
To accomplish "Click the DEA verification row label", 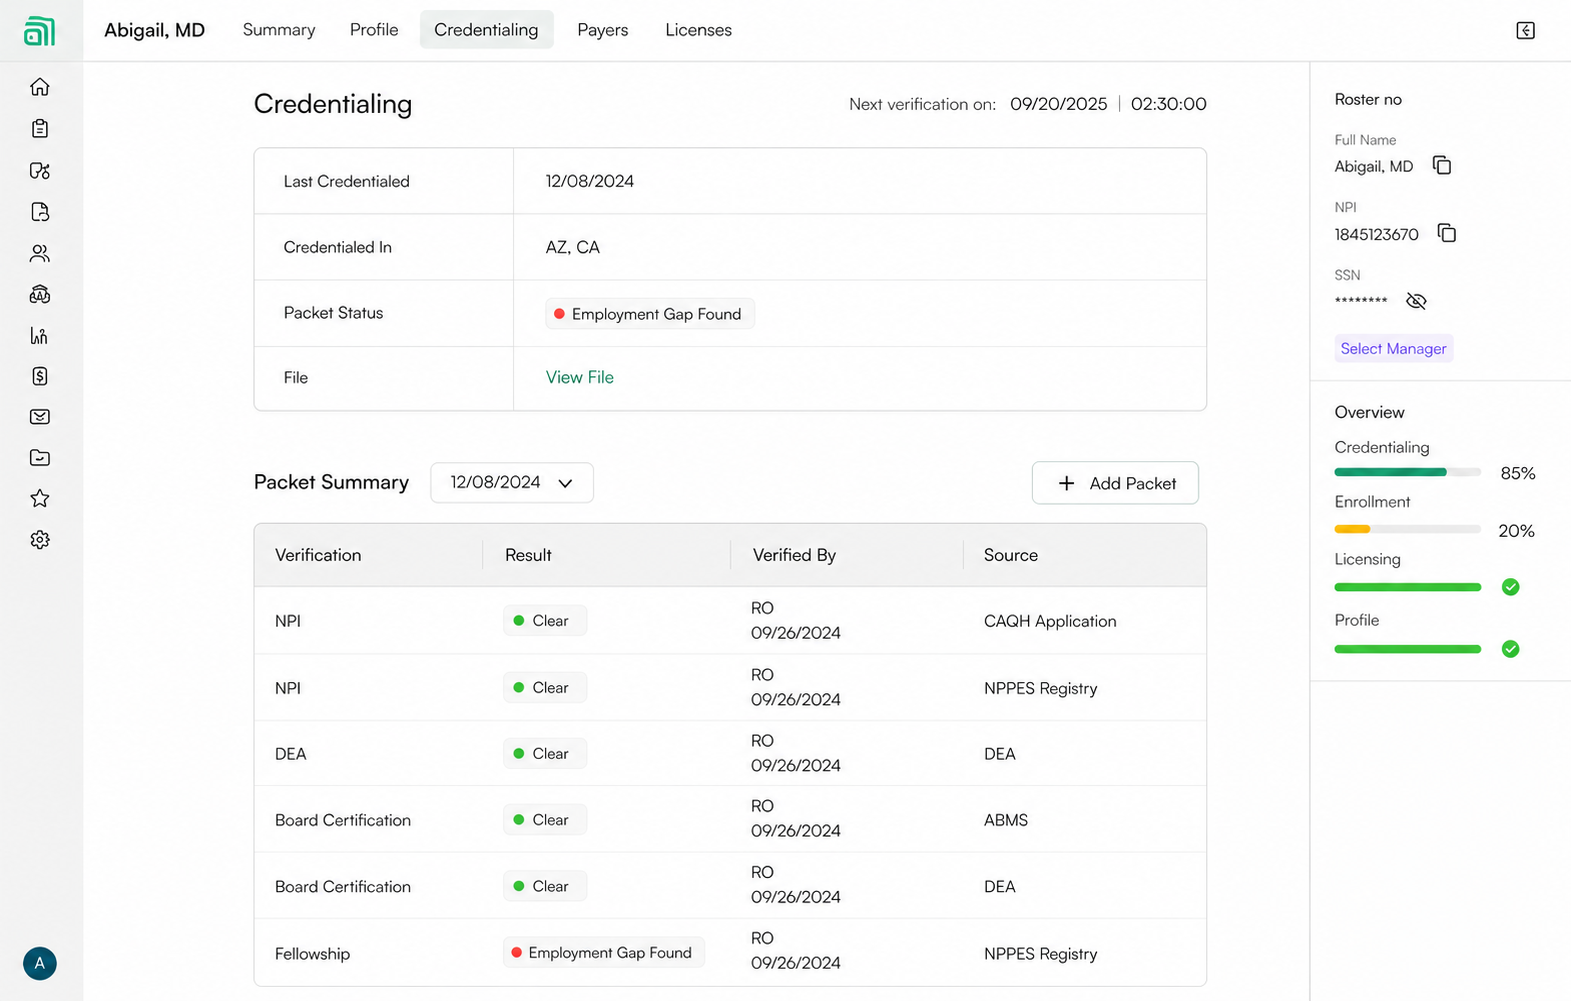I will click(x=291, y=754).
